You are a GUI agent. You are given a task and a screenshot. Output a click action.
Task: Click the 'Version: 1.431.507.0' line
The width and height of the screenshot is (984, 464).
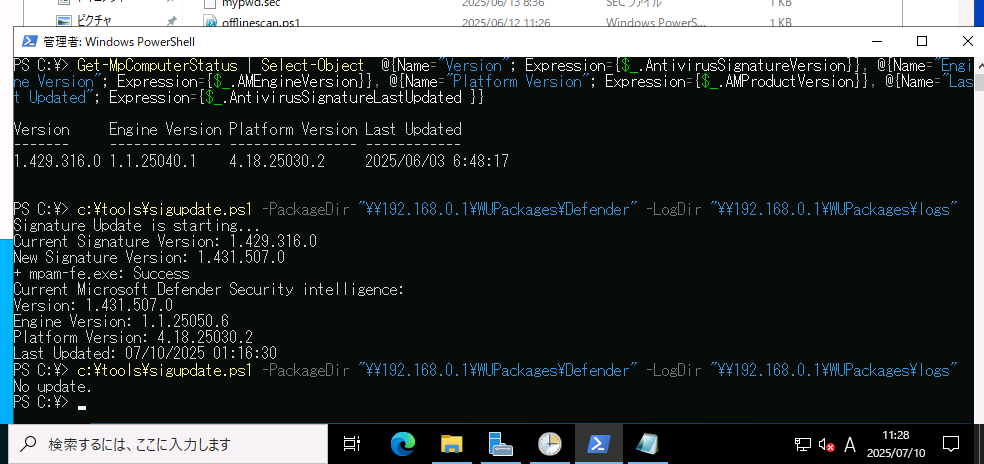point(93,305)
